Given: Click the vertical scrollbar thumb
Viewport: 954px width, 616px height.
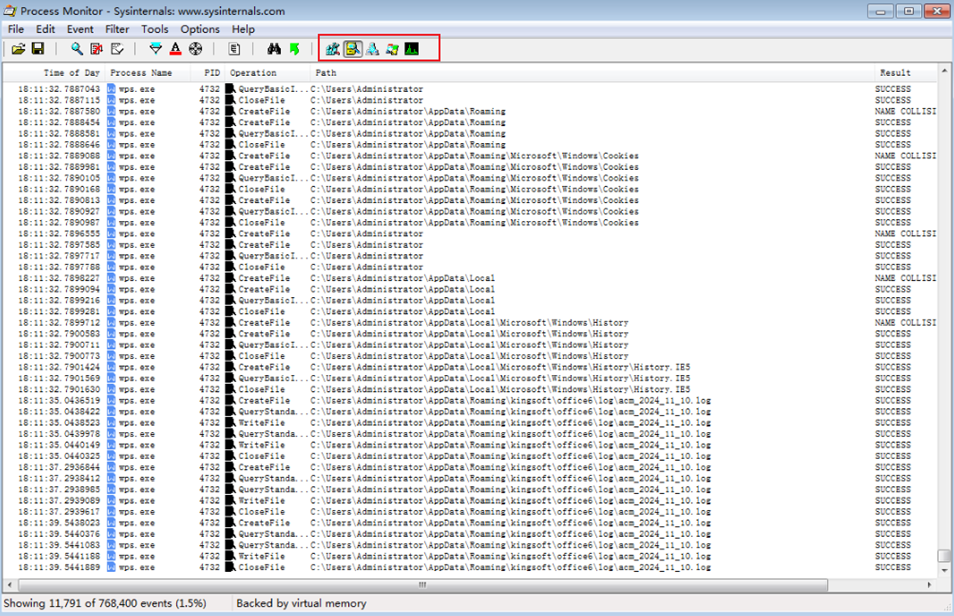Looking at the screenshot, I should [944, 556].
